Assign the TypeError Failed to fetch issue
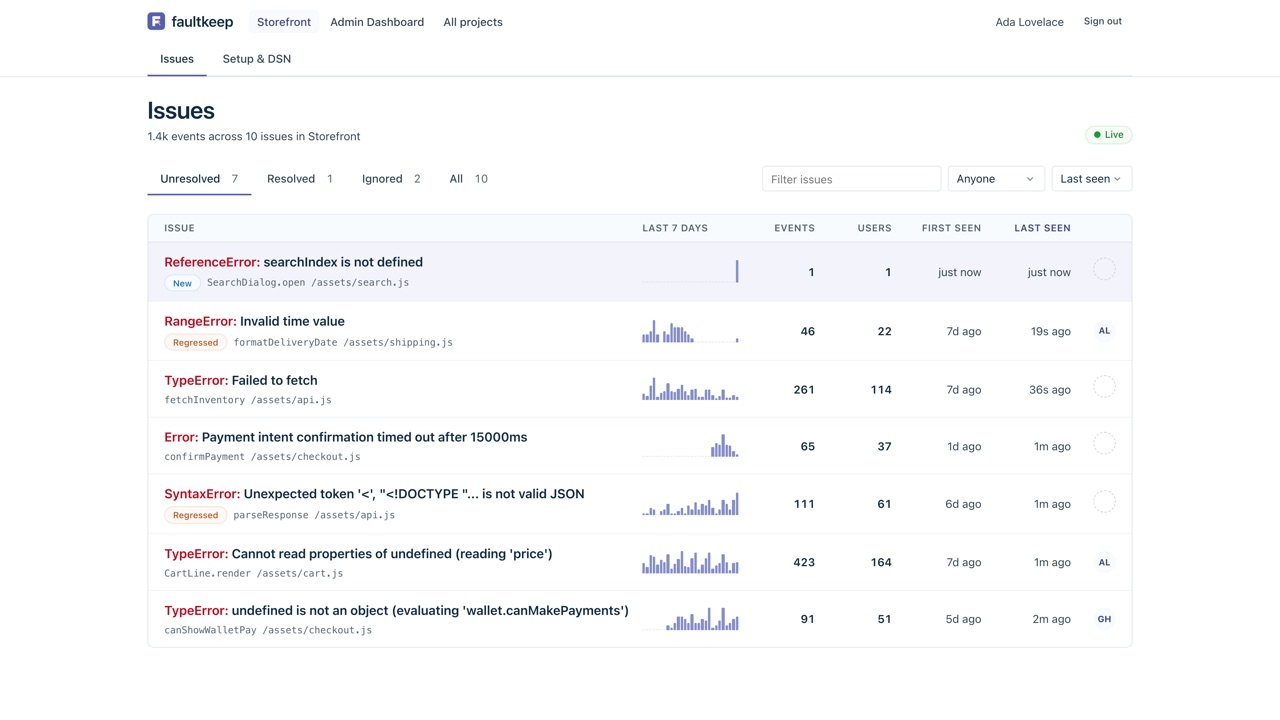The height and width of the screenshot is (720, 1280). click(1104, 387)
